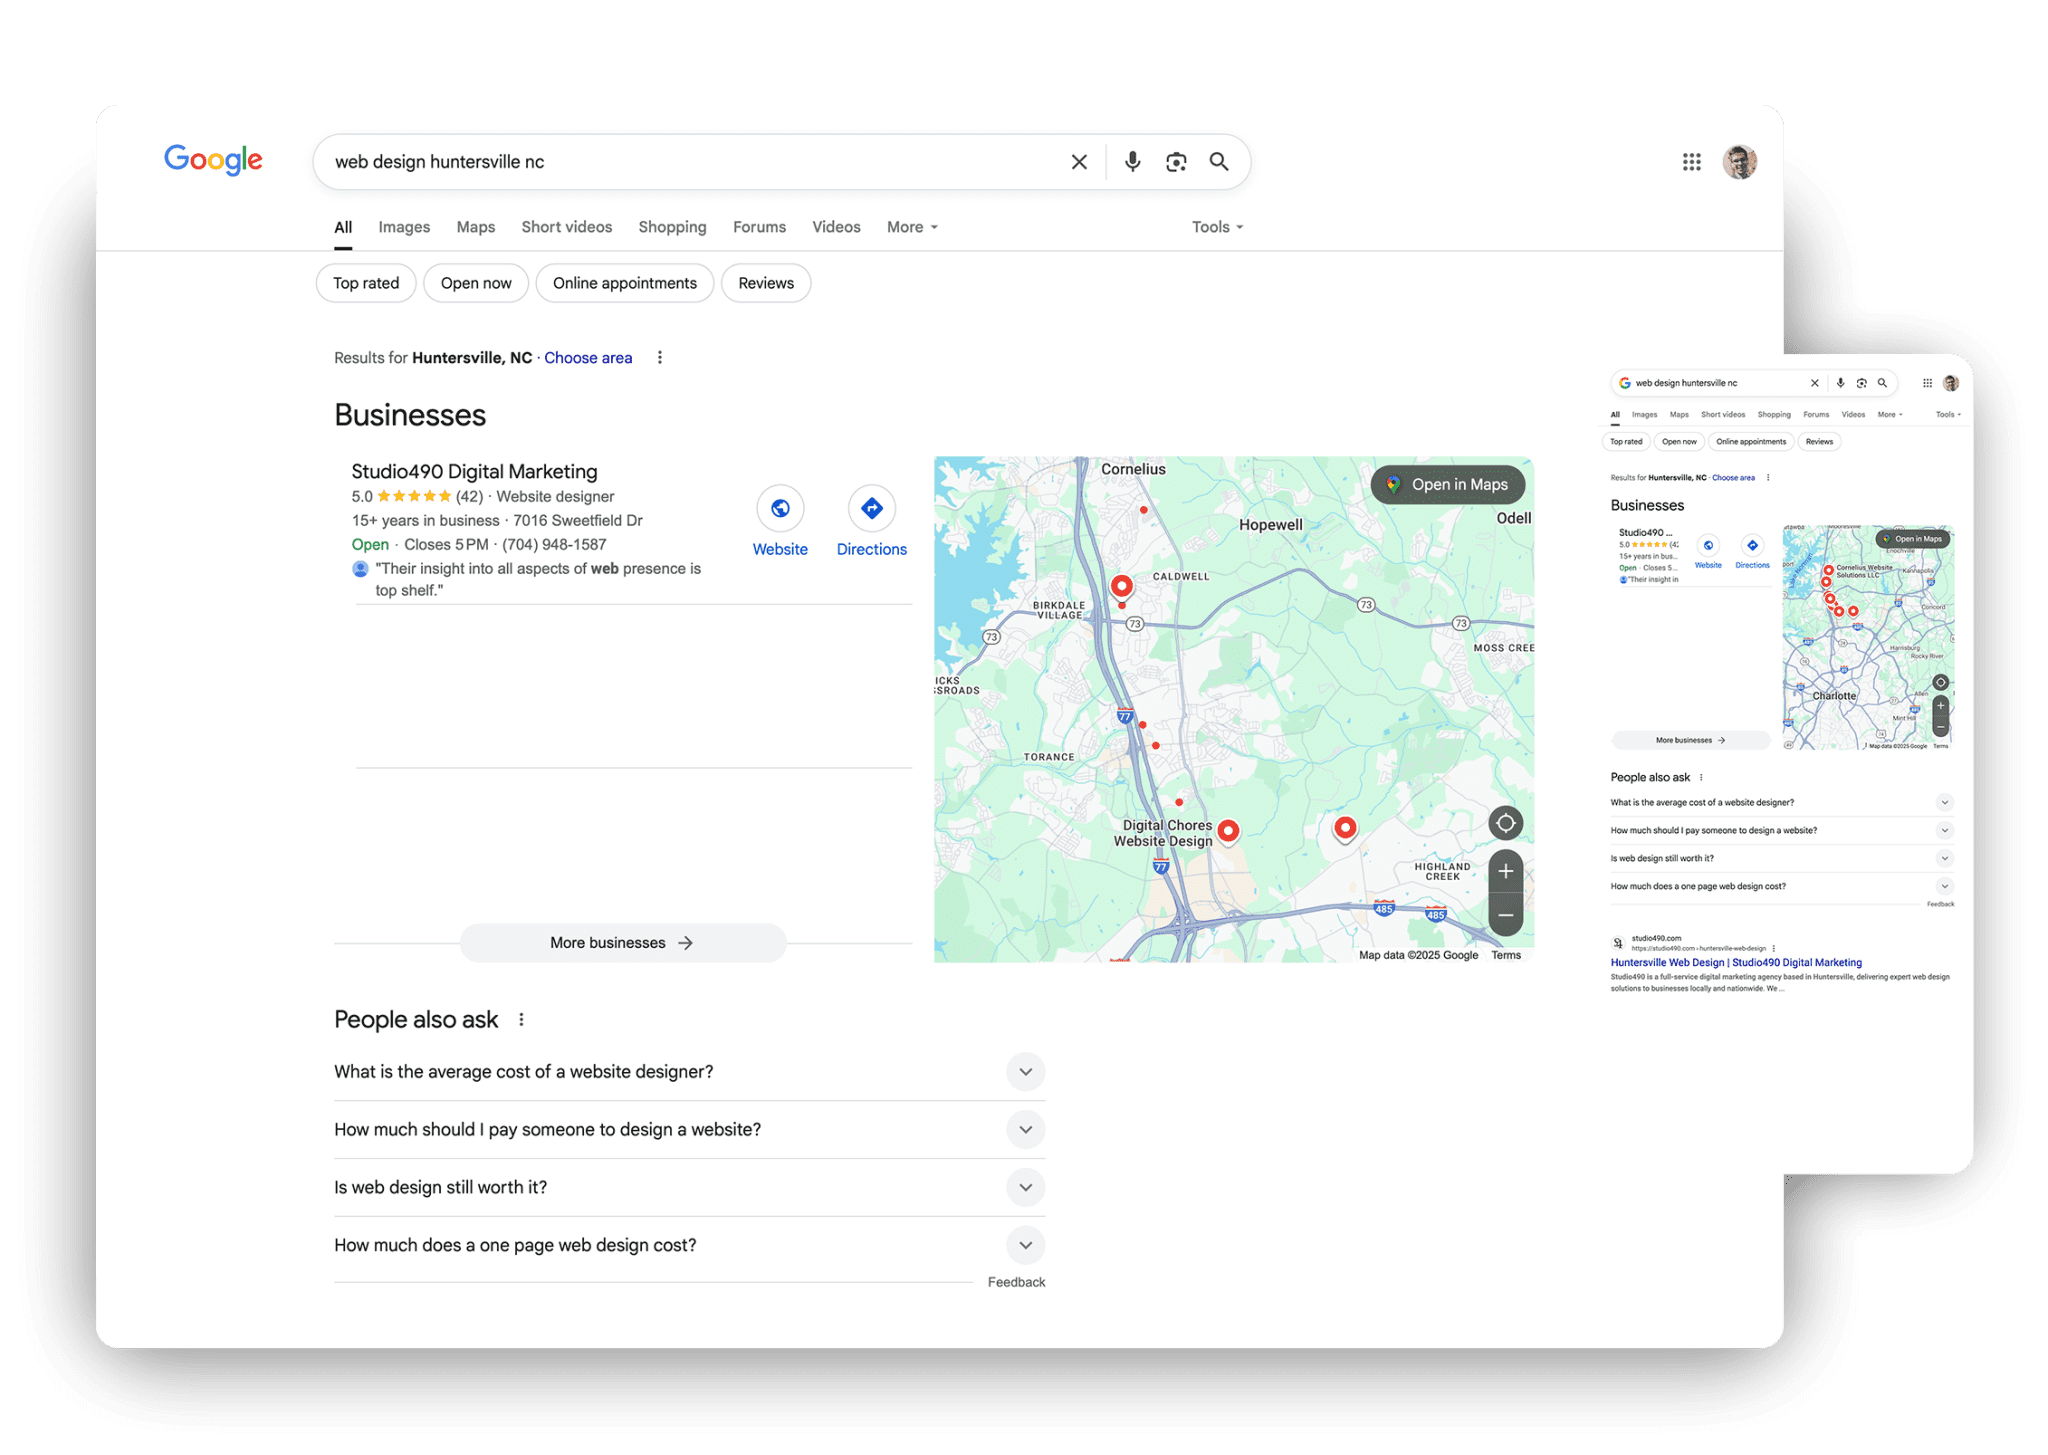
Task: Zoom in on the large map
Action: [1505, 871]
